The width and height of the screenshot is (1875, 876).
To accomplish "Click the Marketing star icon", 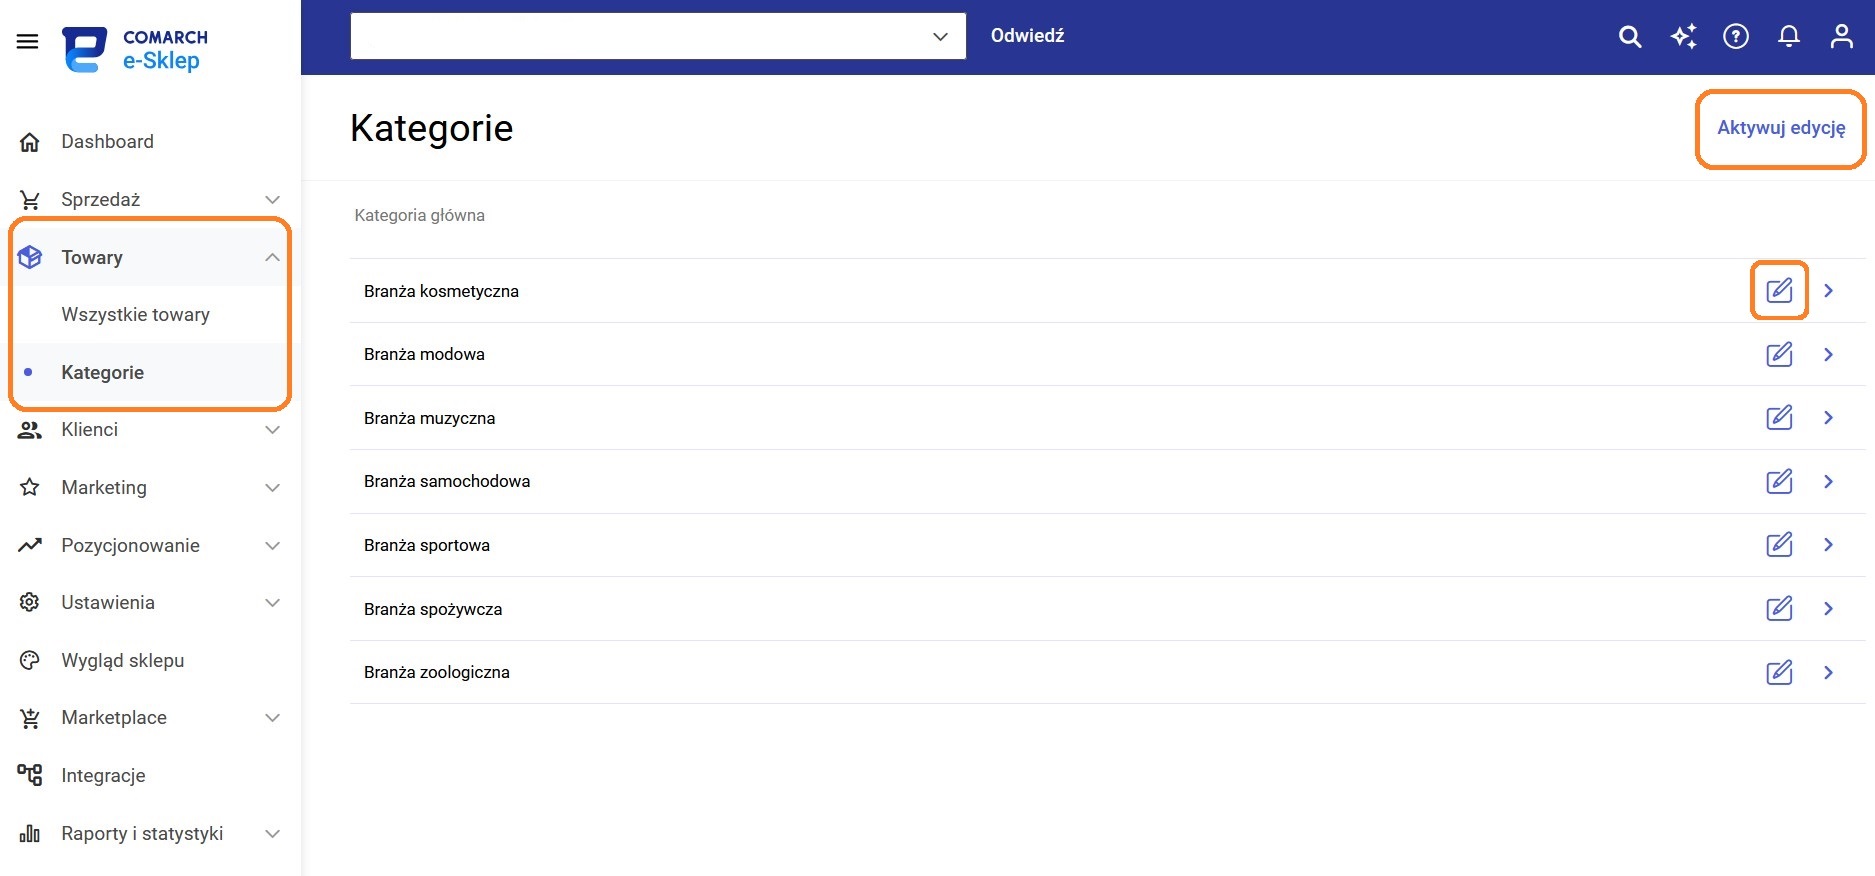I will (30, 487).
